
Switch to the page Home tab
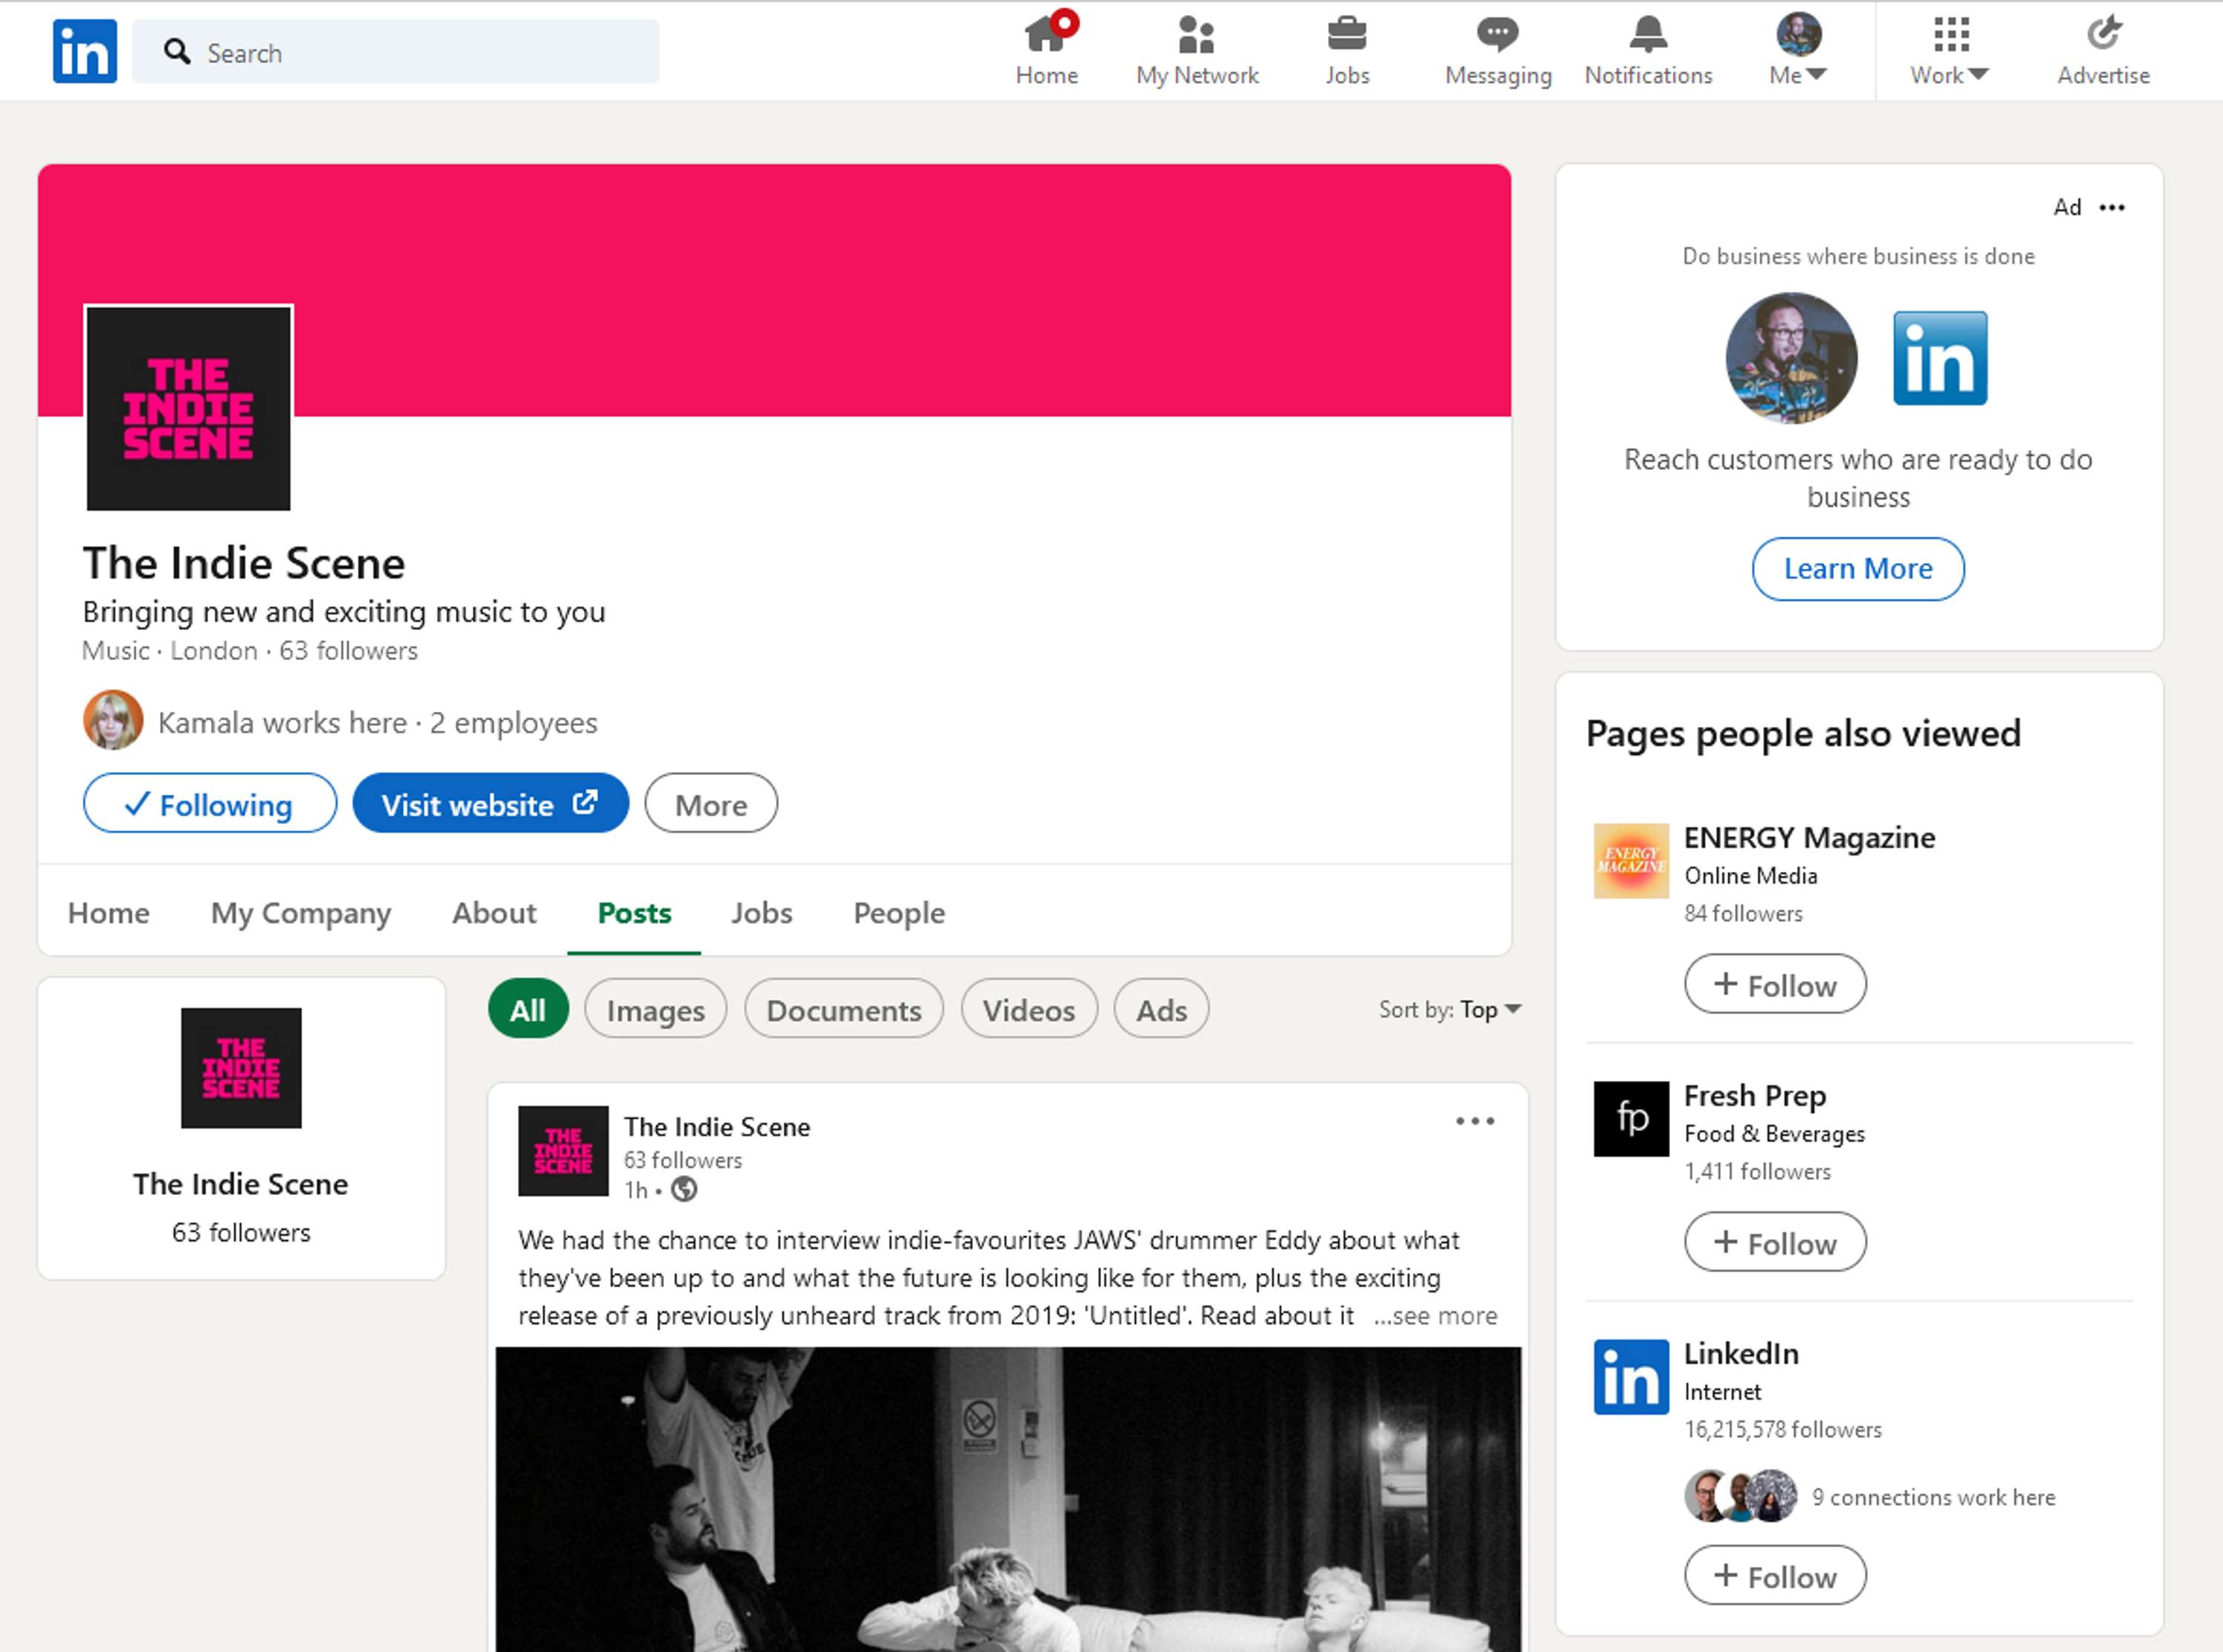(x=109, y=912)
